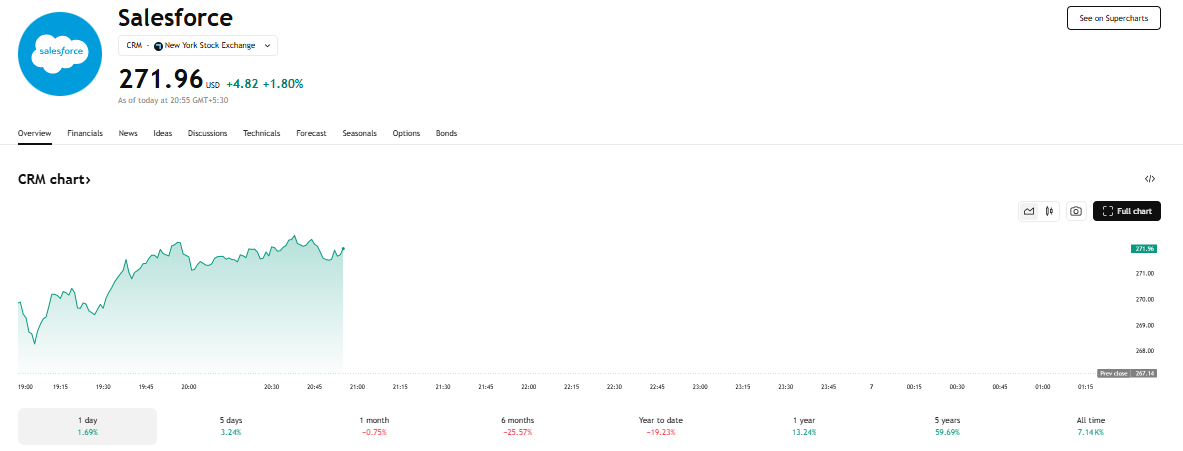Screen dimensions: 1183x451
Task: Switch to area chart style
Action: point(1028,211)
